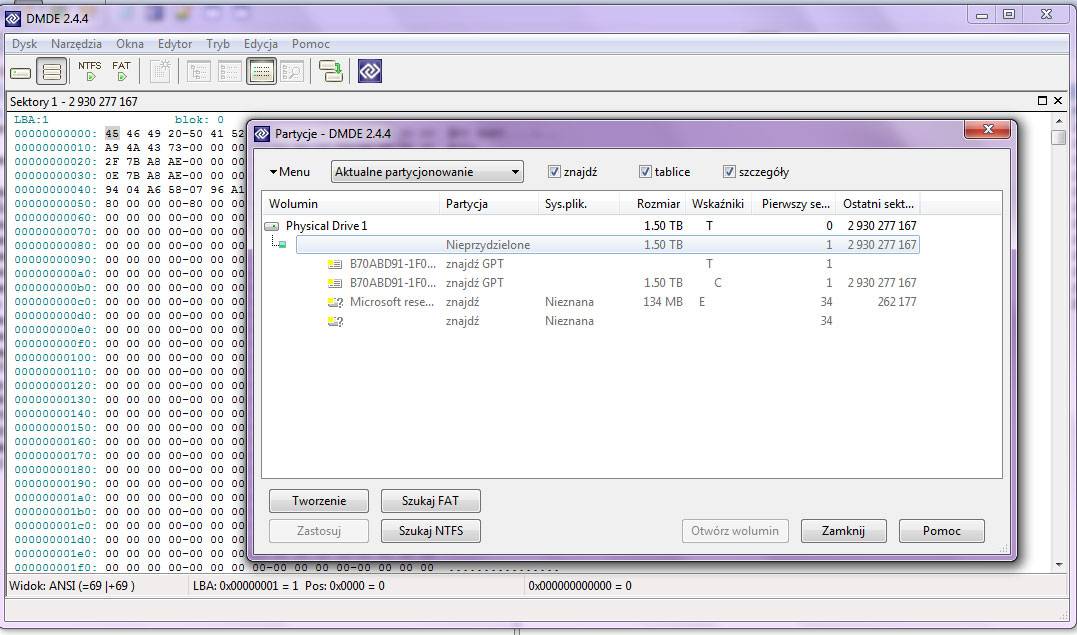Sort by the Partycja column header
Screen dimensions: 1077x635
(489, 204)
